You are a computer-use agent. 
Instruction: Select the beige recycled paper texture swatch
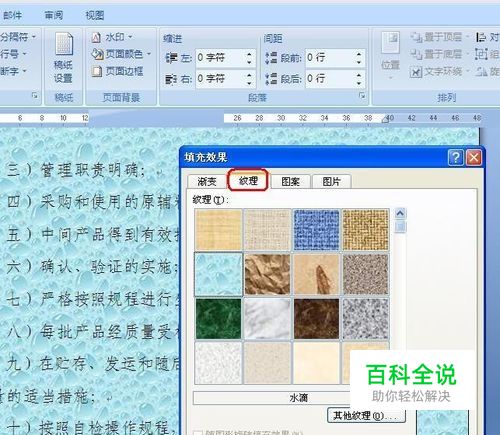pos(267,363)
